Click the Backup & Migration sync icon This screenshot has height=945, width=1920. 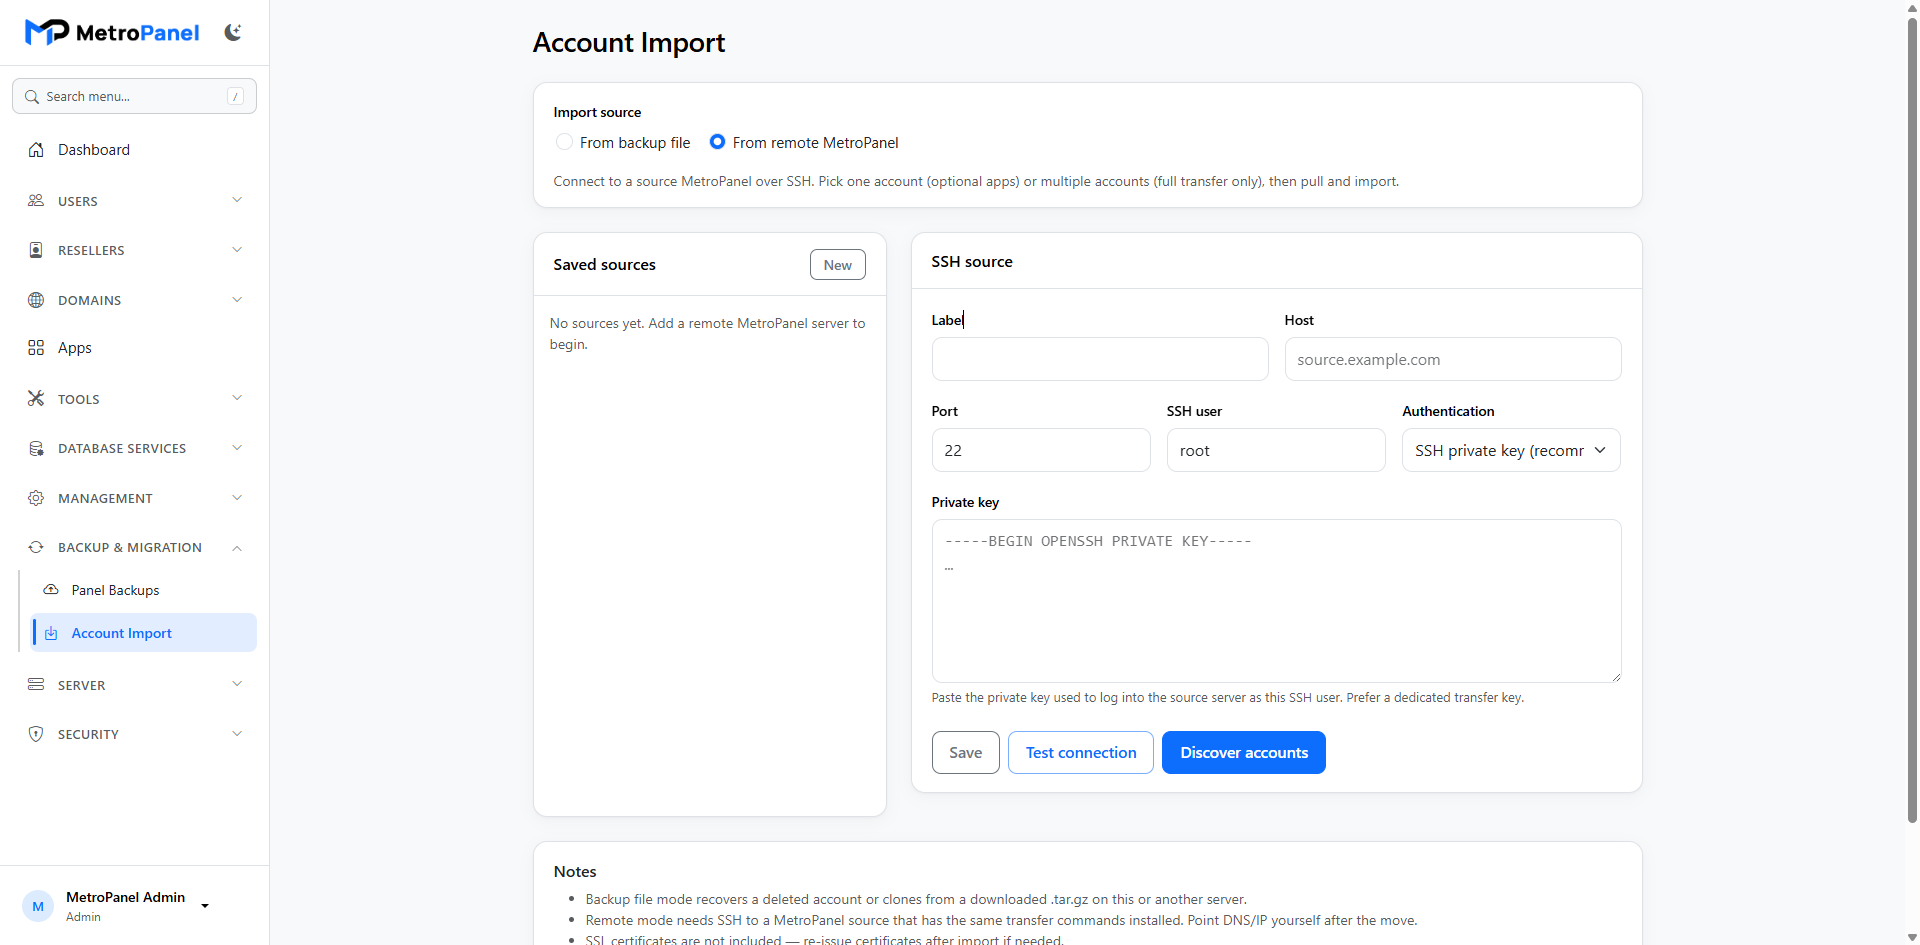(36, 547)
